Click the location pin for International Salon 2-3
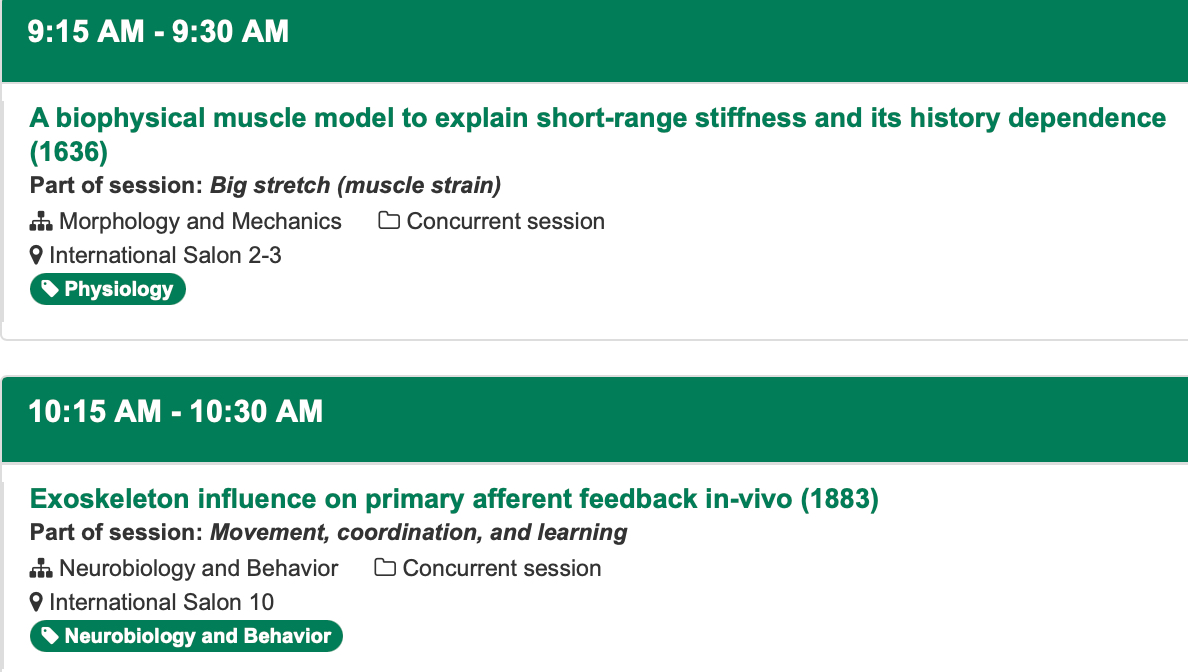This screenshot has width=1188, height=672. (x=37, y=256)
